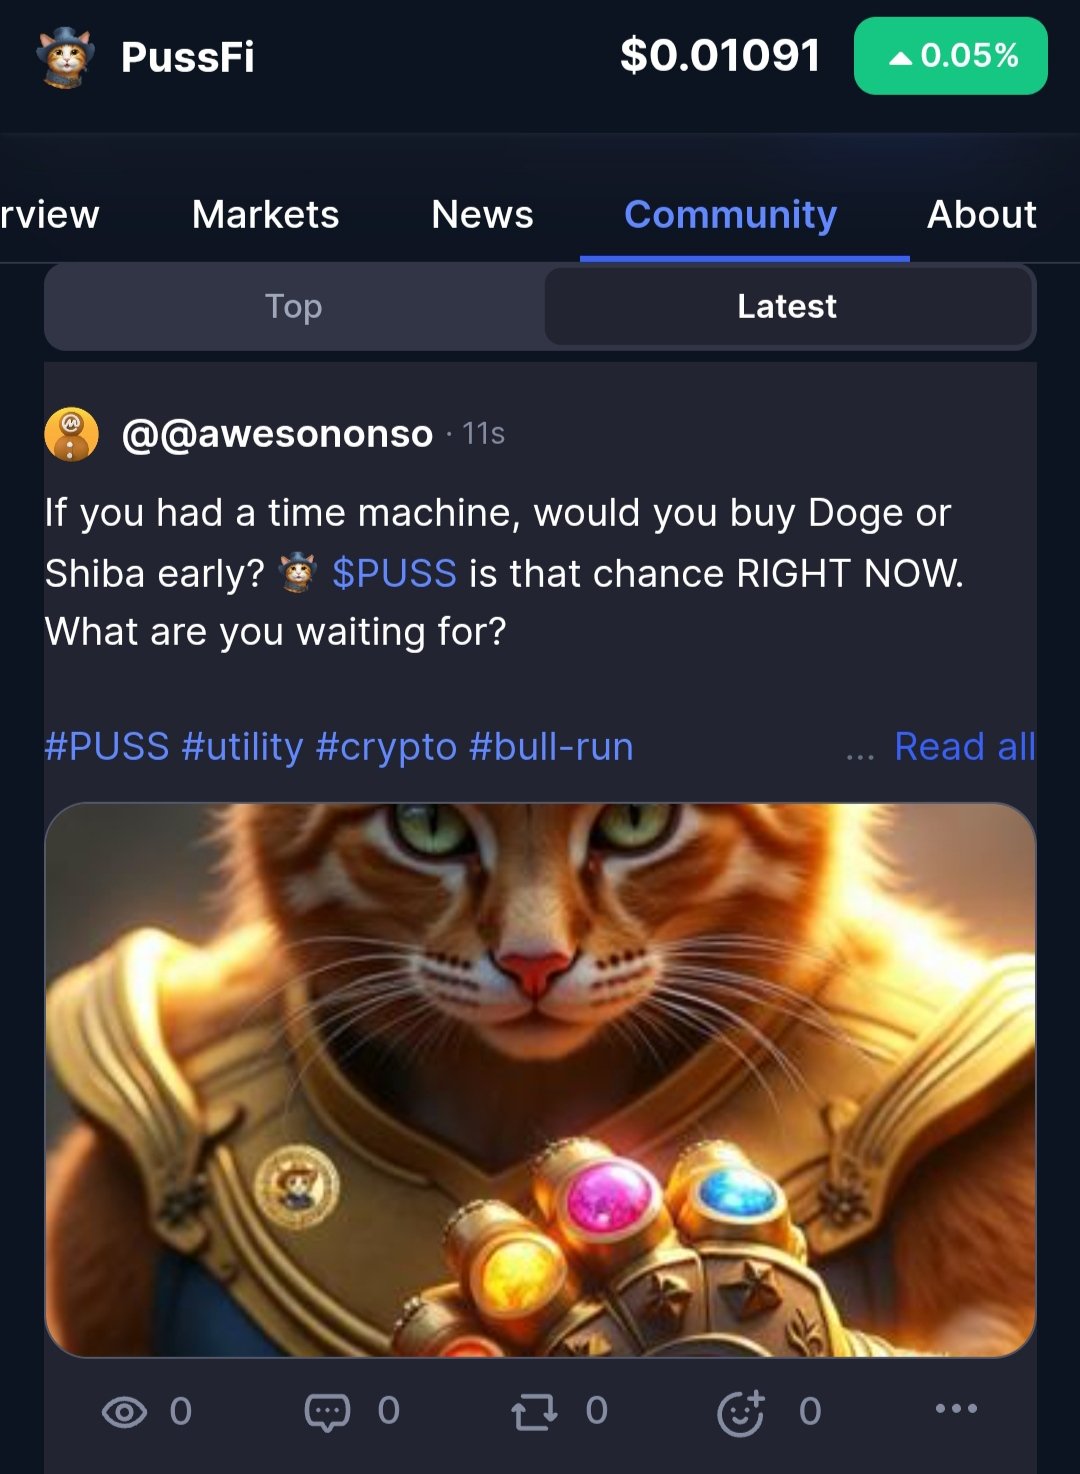Select the Community tab

tap(731, 214)
